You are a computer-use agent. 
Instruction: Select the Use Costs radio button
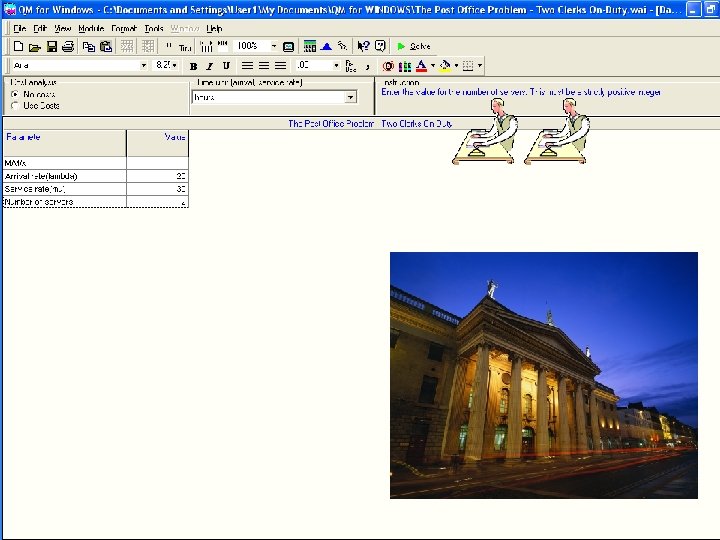(15, 106)
